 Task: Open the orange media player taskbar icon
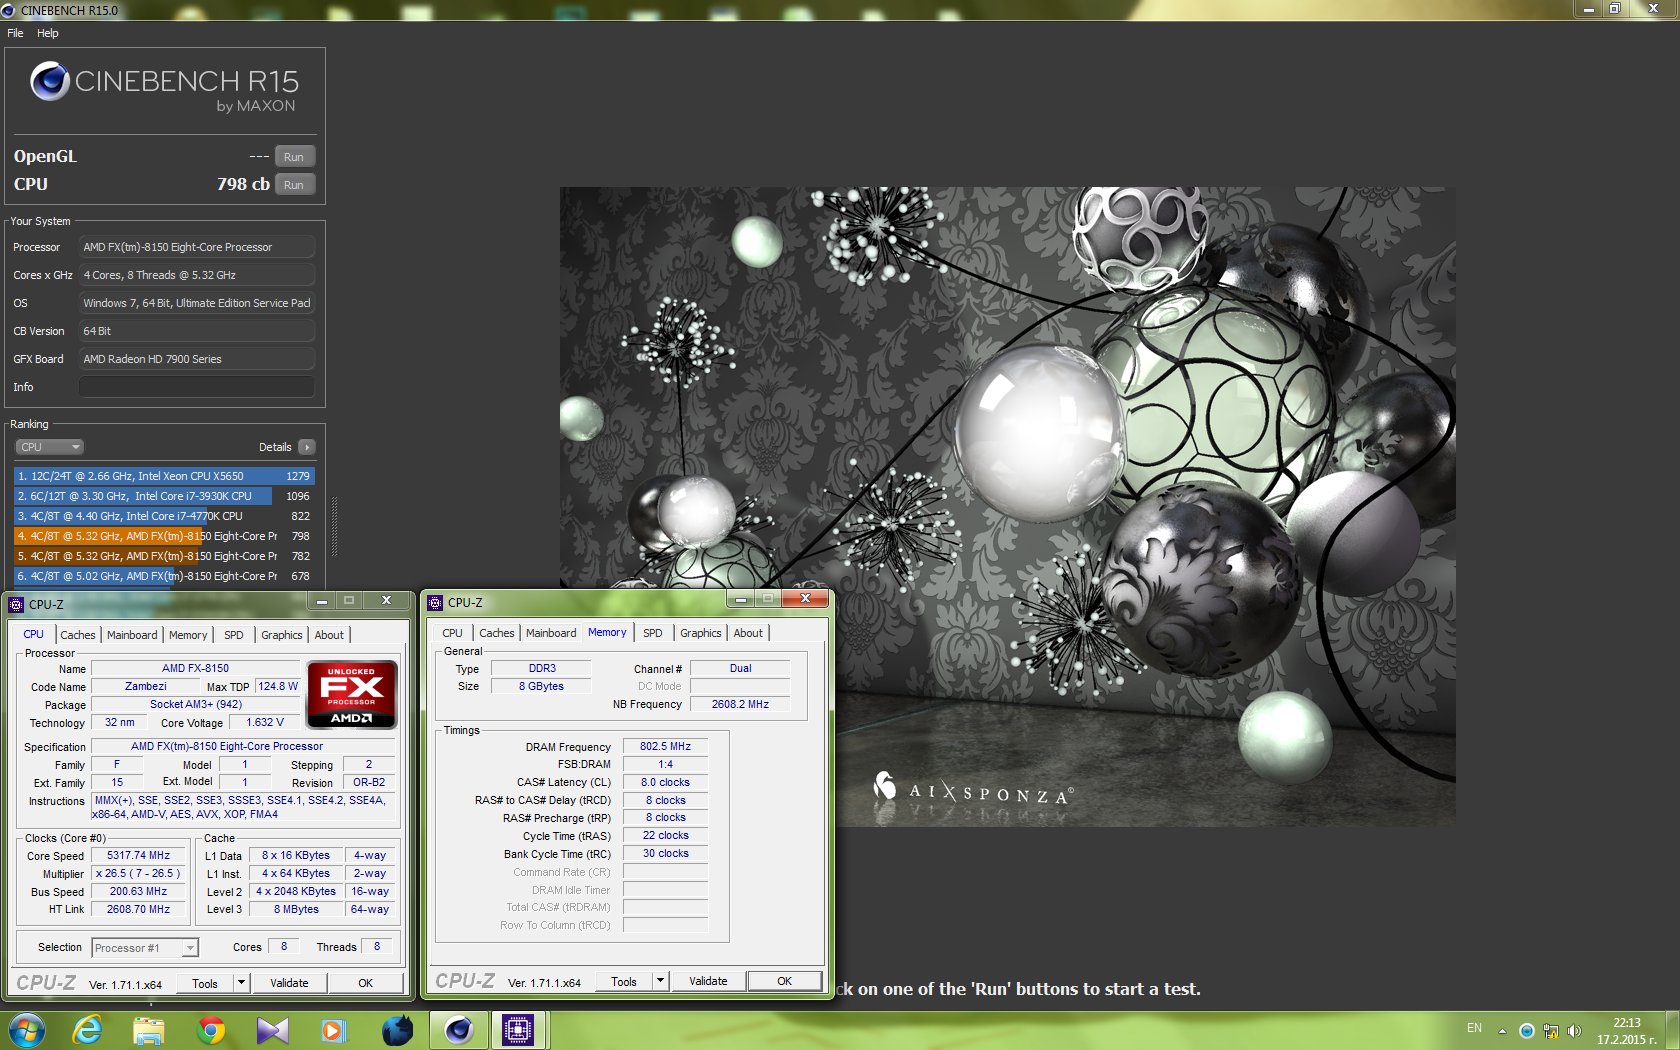pyautogui.click(x=333, y=1030)
